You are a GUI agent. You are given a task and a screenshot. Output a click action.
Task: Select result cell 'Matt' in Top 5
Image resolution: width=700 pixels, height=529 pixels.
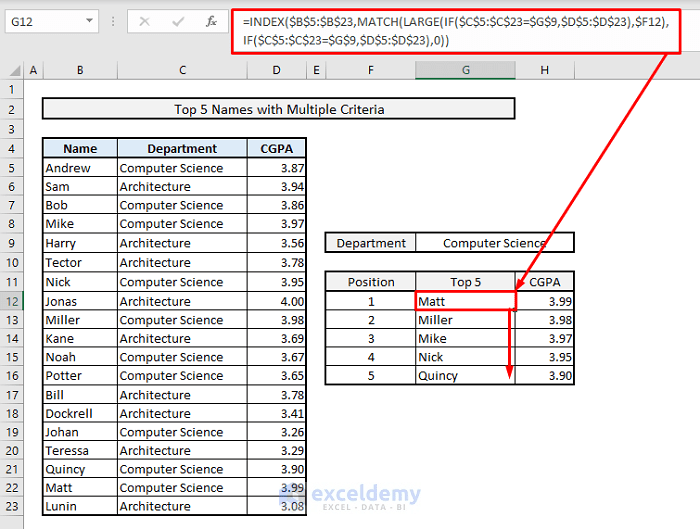pyautogui.click(x=466, y=301)
